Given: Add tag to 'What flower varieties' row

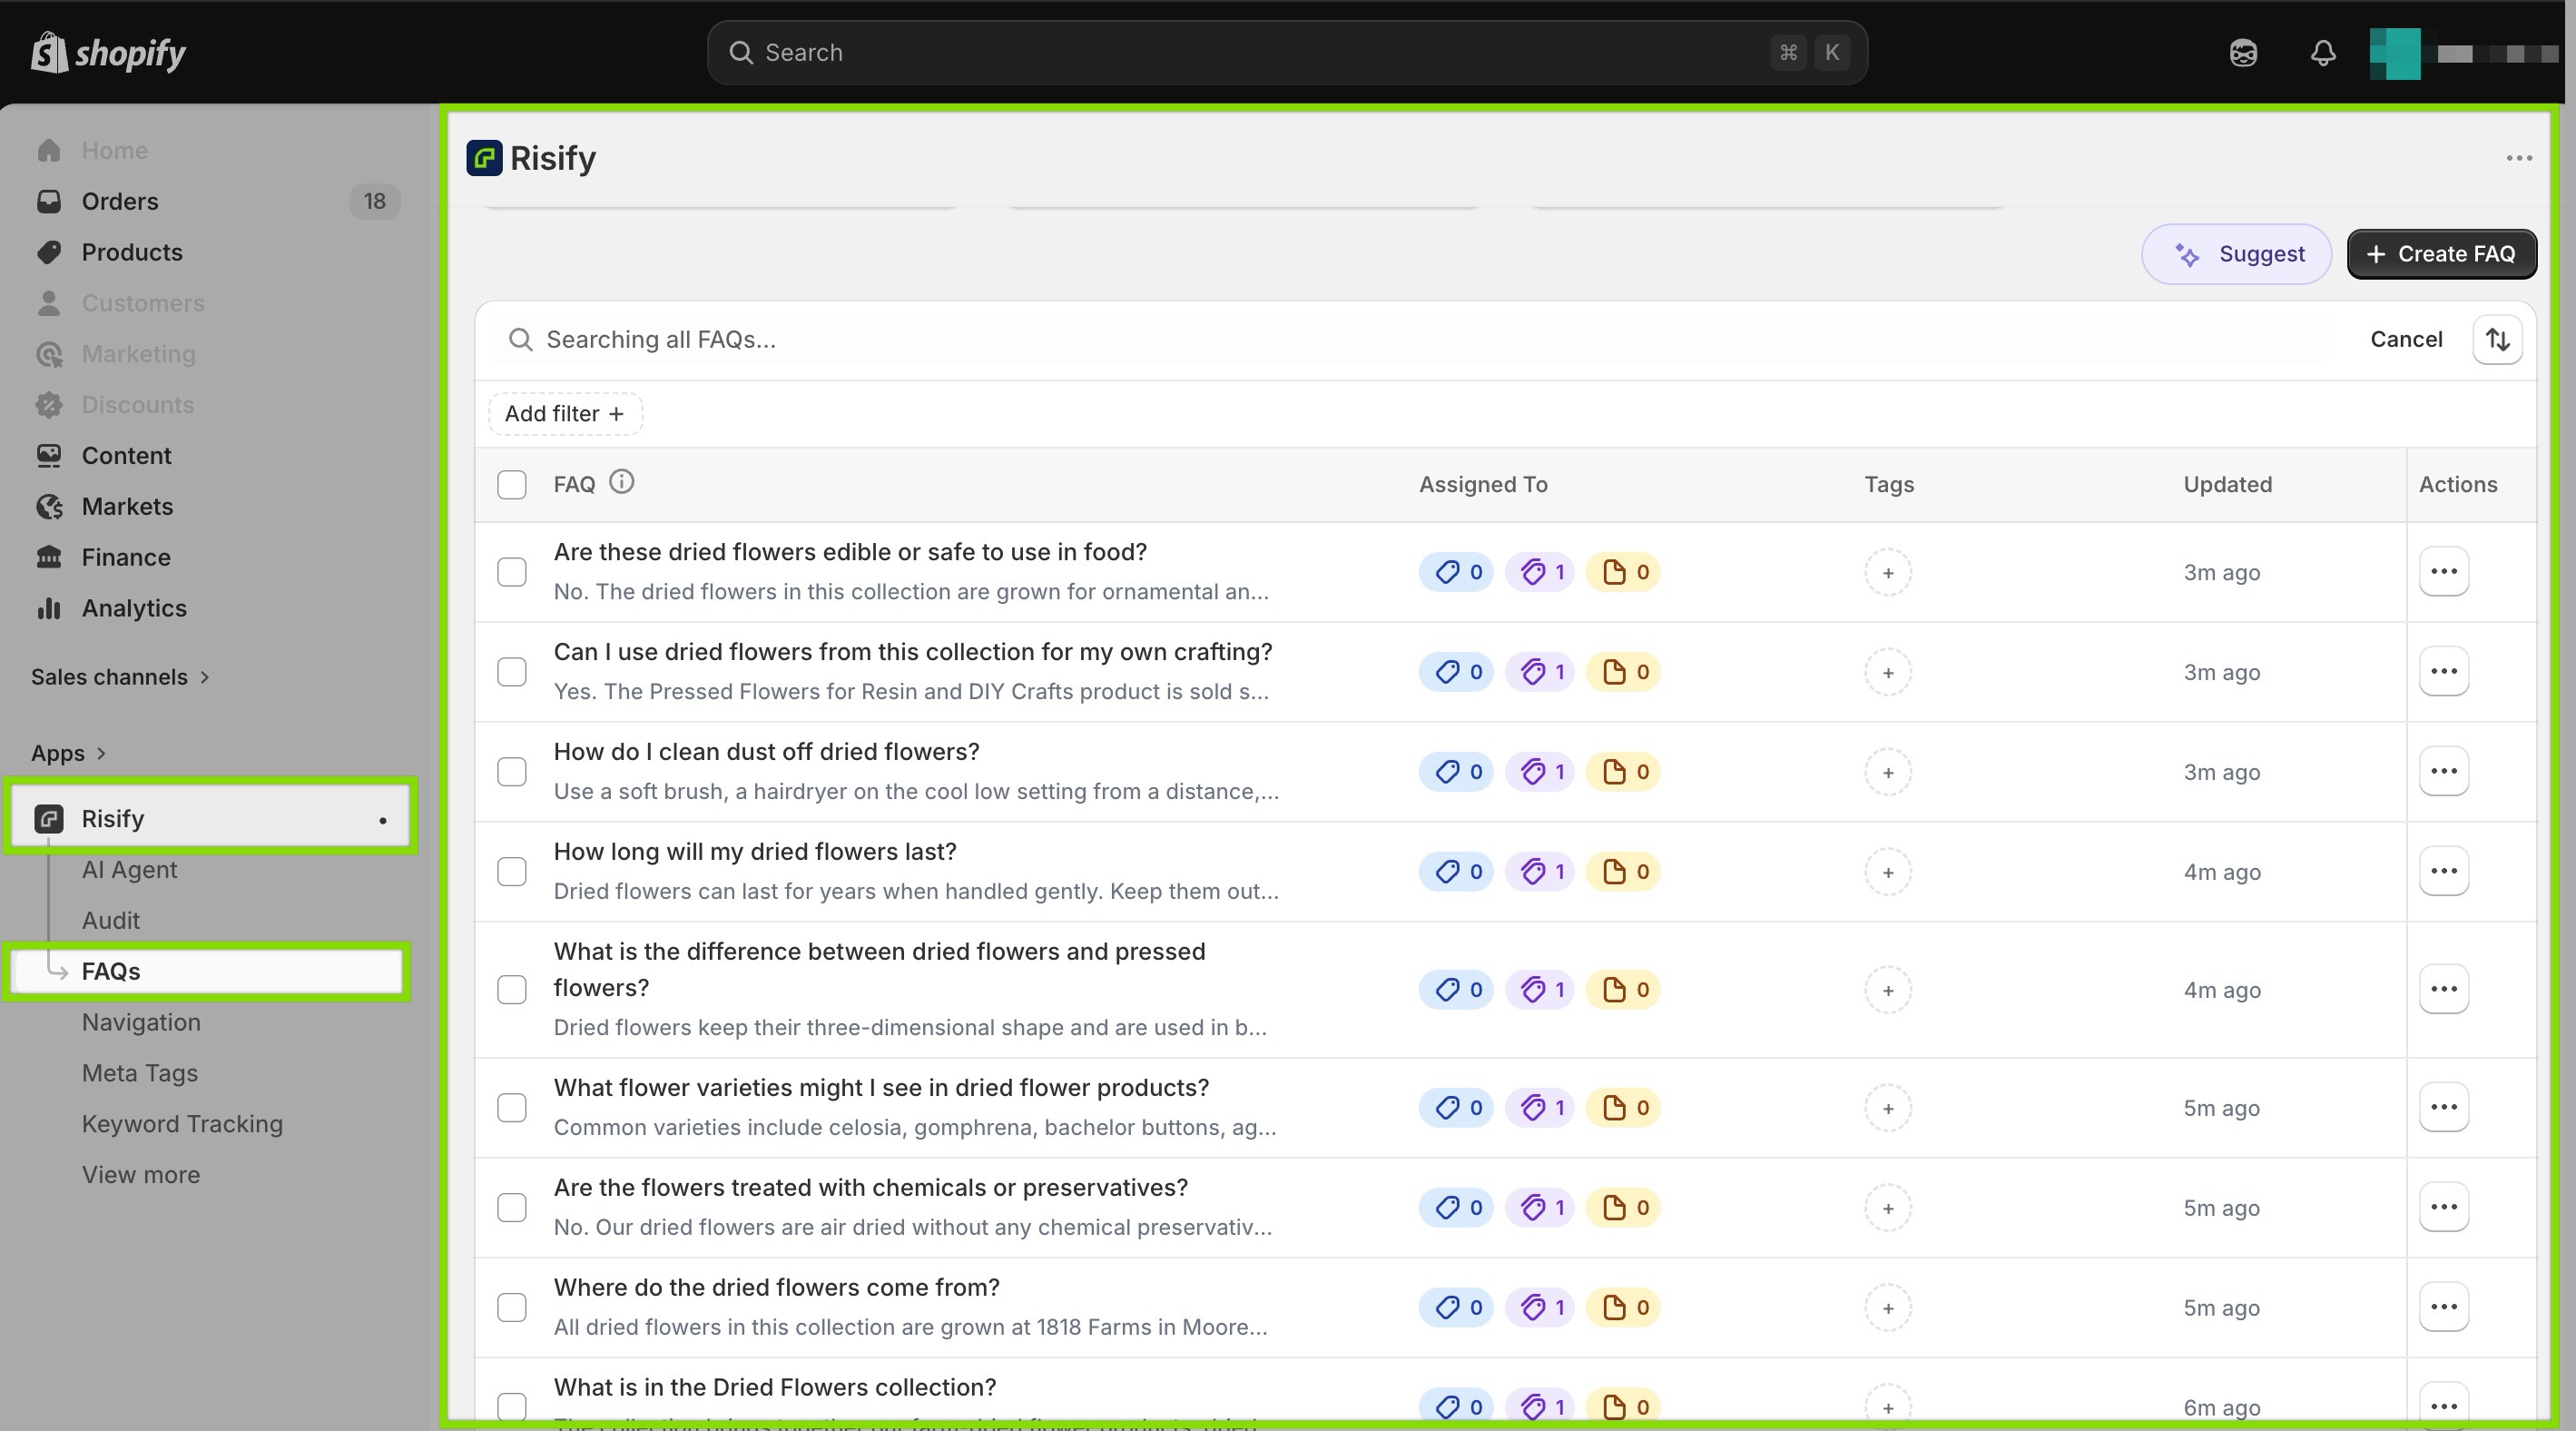Looking at the screenshot, I should (1888, 1108).
